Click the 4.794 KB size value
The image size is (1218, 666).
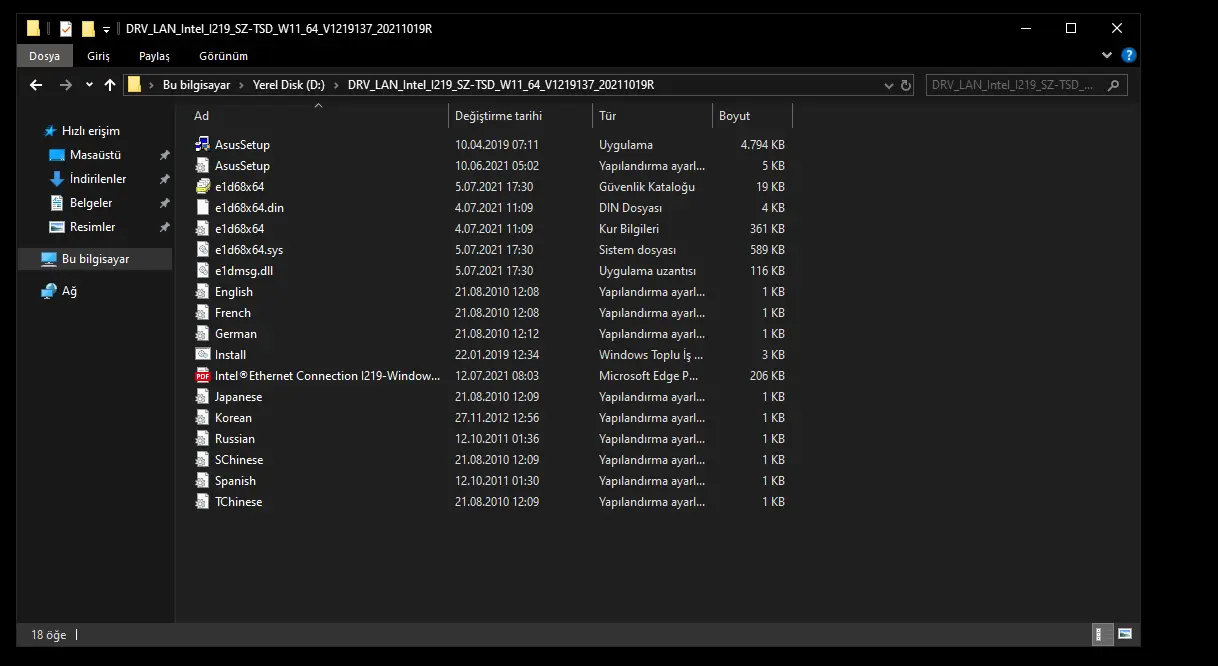763,145
